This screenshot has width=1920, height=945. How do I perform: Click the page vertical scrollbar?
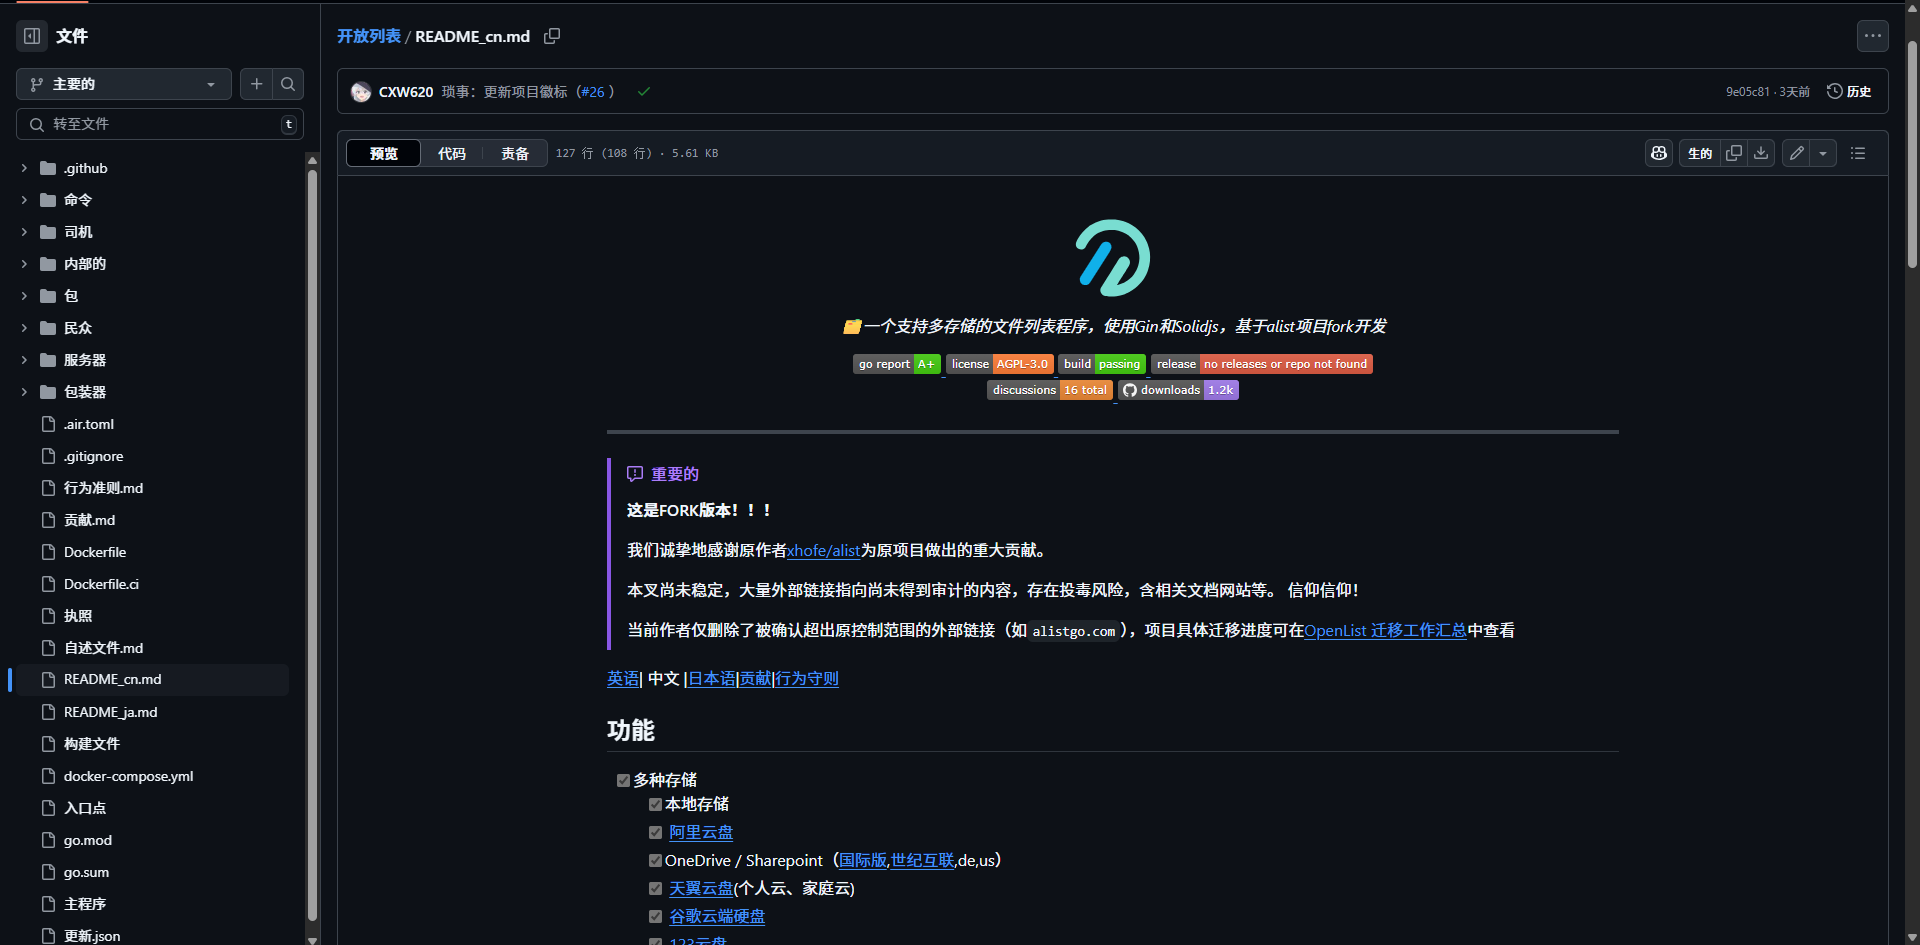(1912, 155)
